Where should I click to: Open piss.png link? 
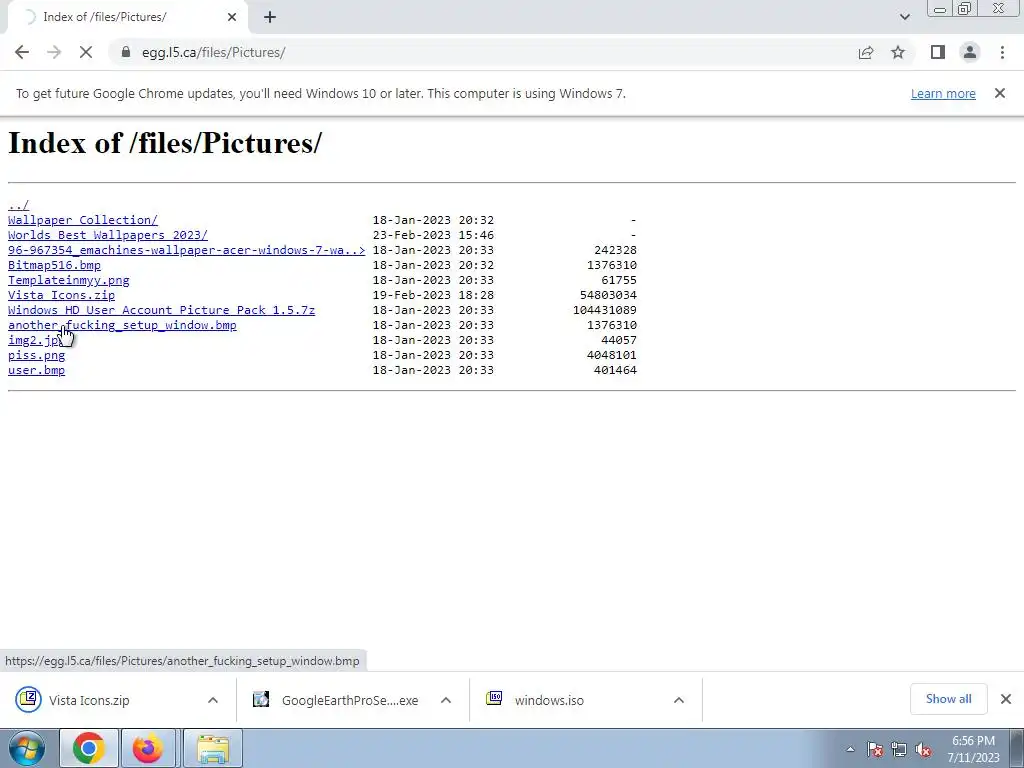click(37, 355)
